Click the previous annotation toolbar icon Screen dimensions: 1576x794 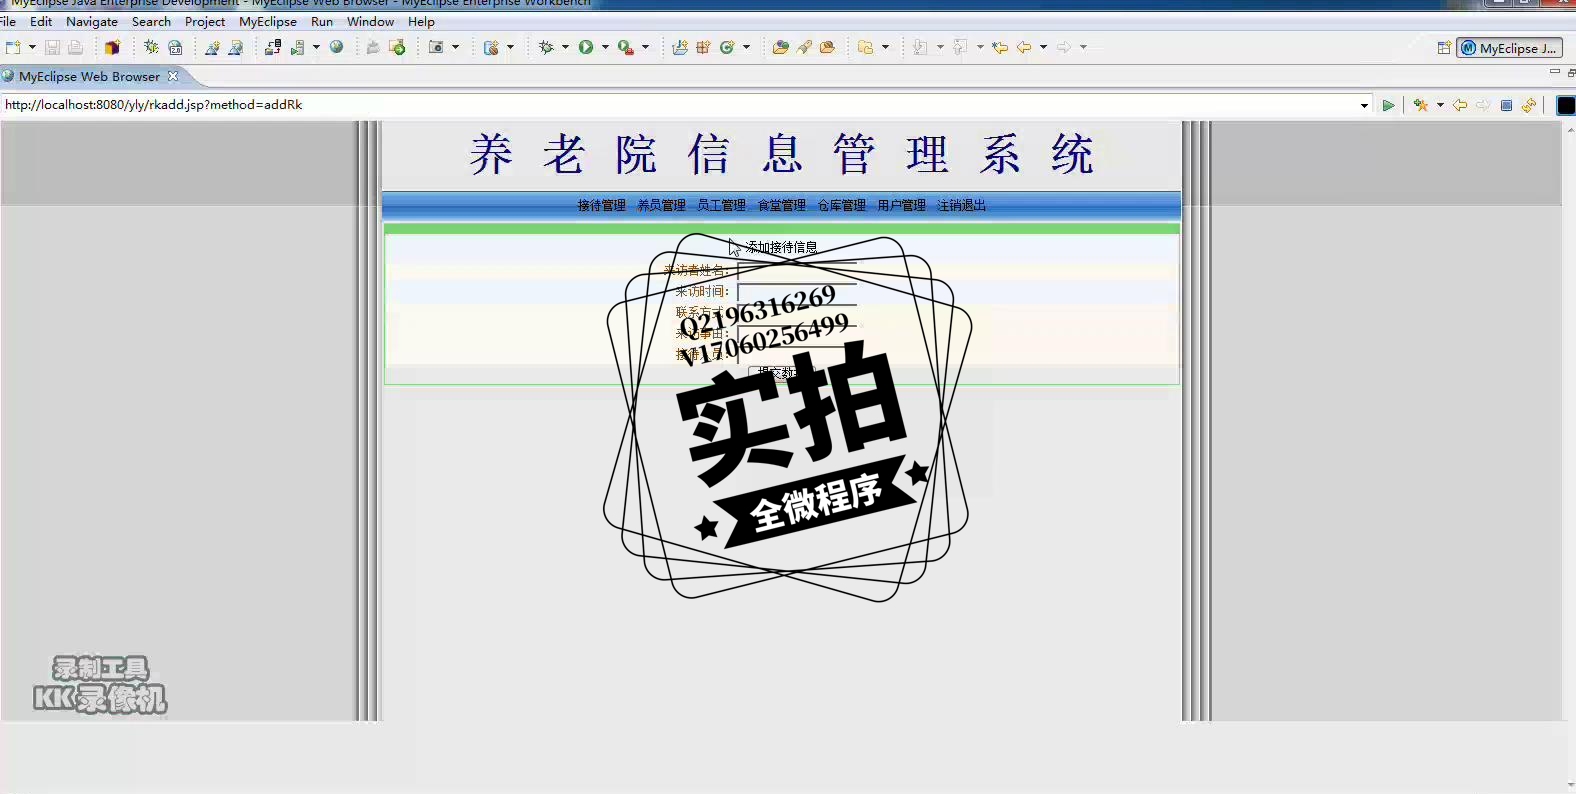[x=960, y=47]
